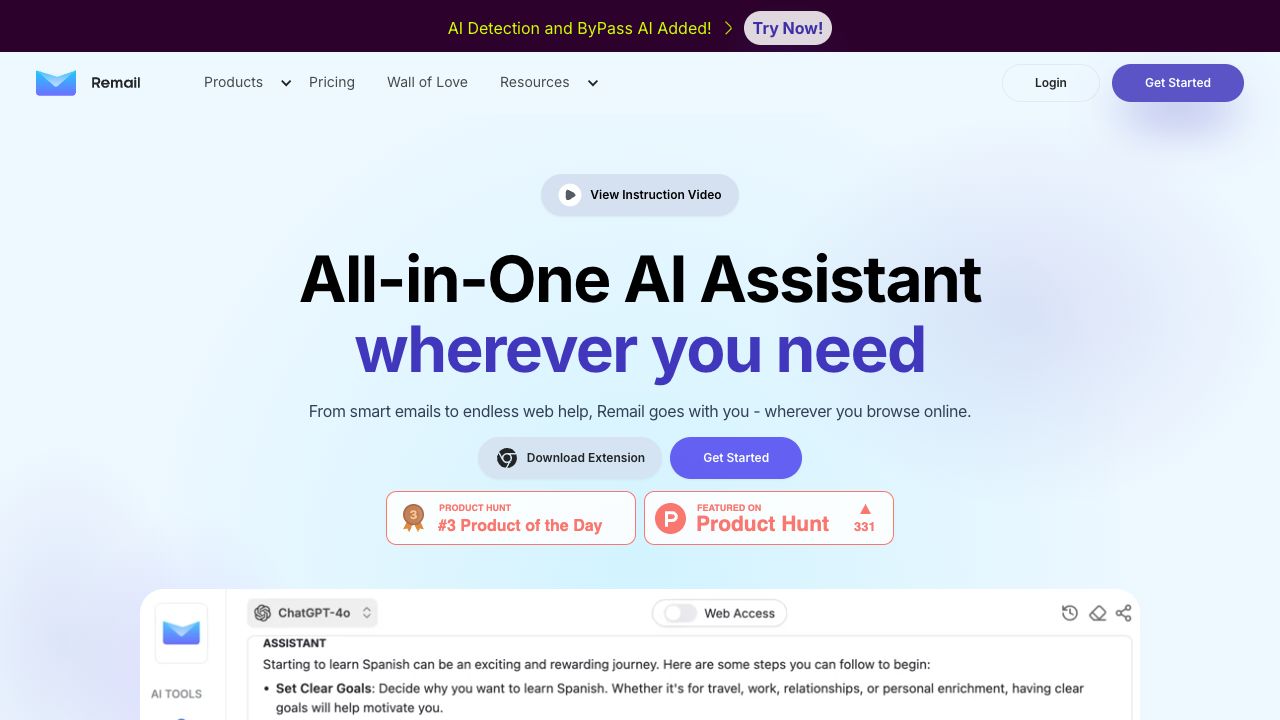1280x720 pixels.
Task: Click Try Now in the top banner
Action: (788, 28)
